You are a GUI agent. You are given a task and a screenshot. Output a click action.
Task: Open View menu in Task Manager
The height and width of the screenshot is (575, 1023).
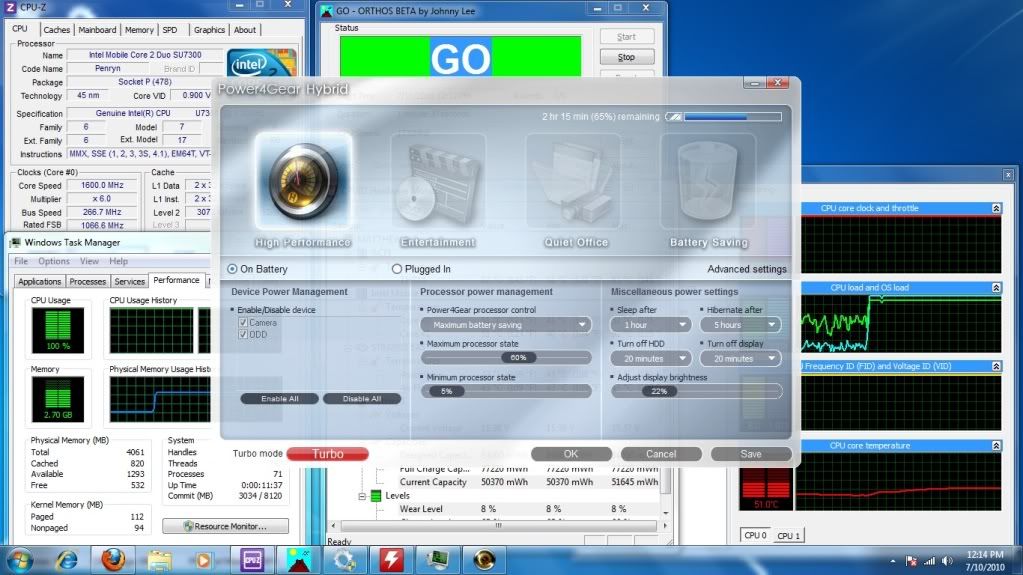(89, 261)
